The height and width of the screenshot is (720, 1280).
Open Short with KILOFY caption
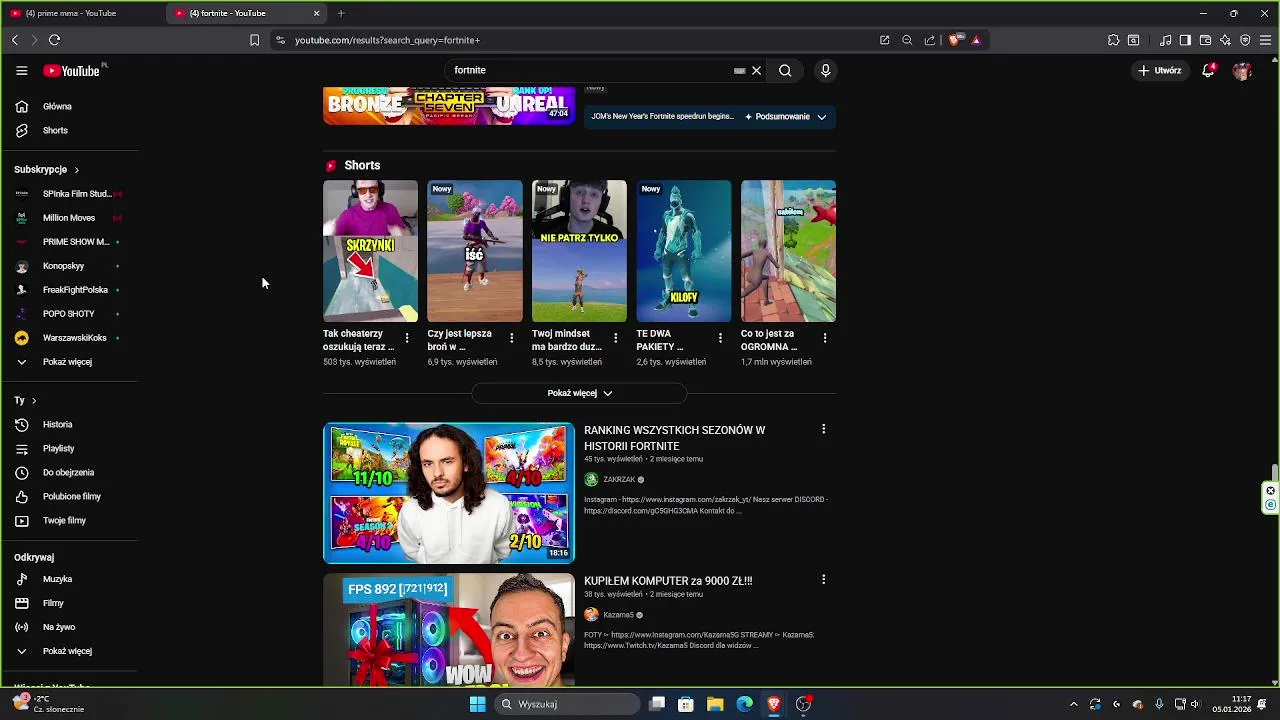click(684, 251)
